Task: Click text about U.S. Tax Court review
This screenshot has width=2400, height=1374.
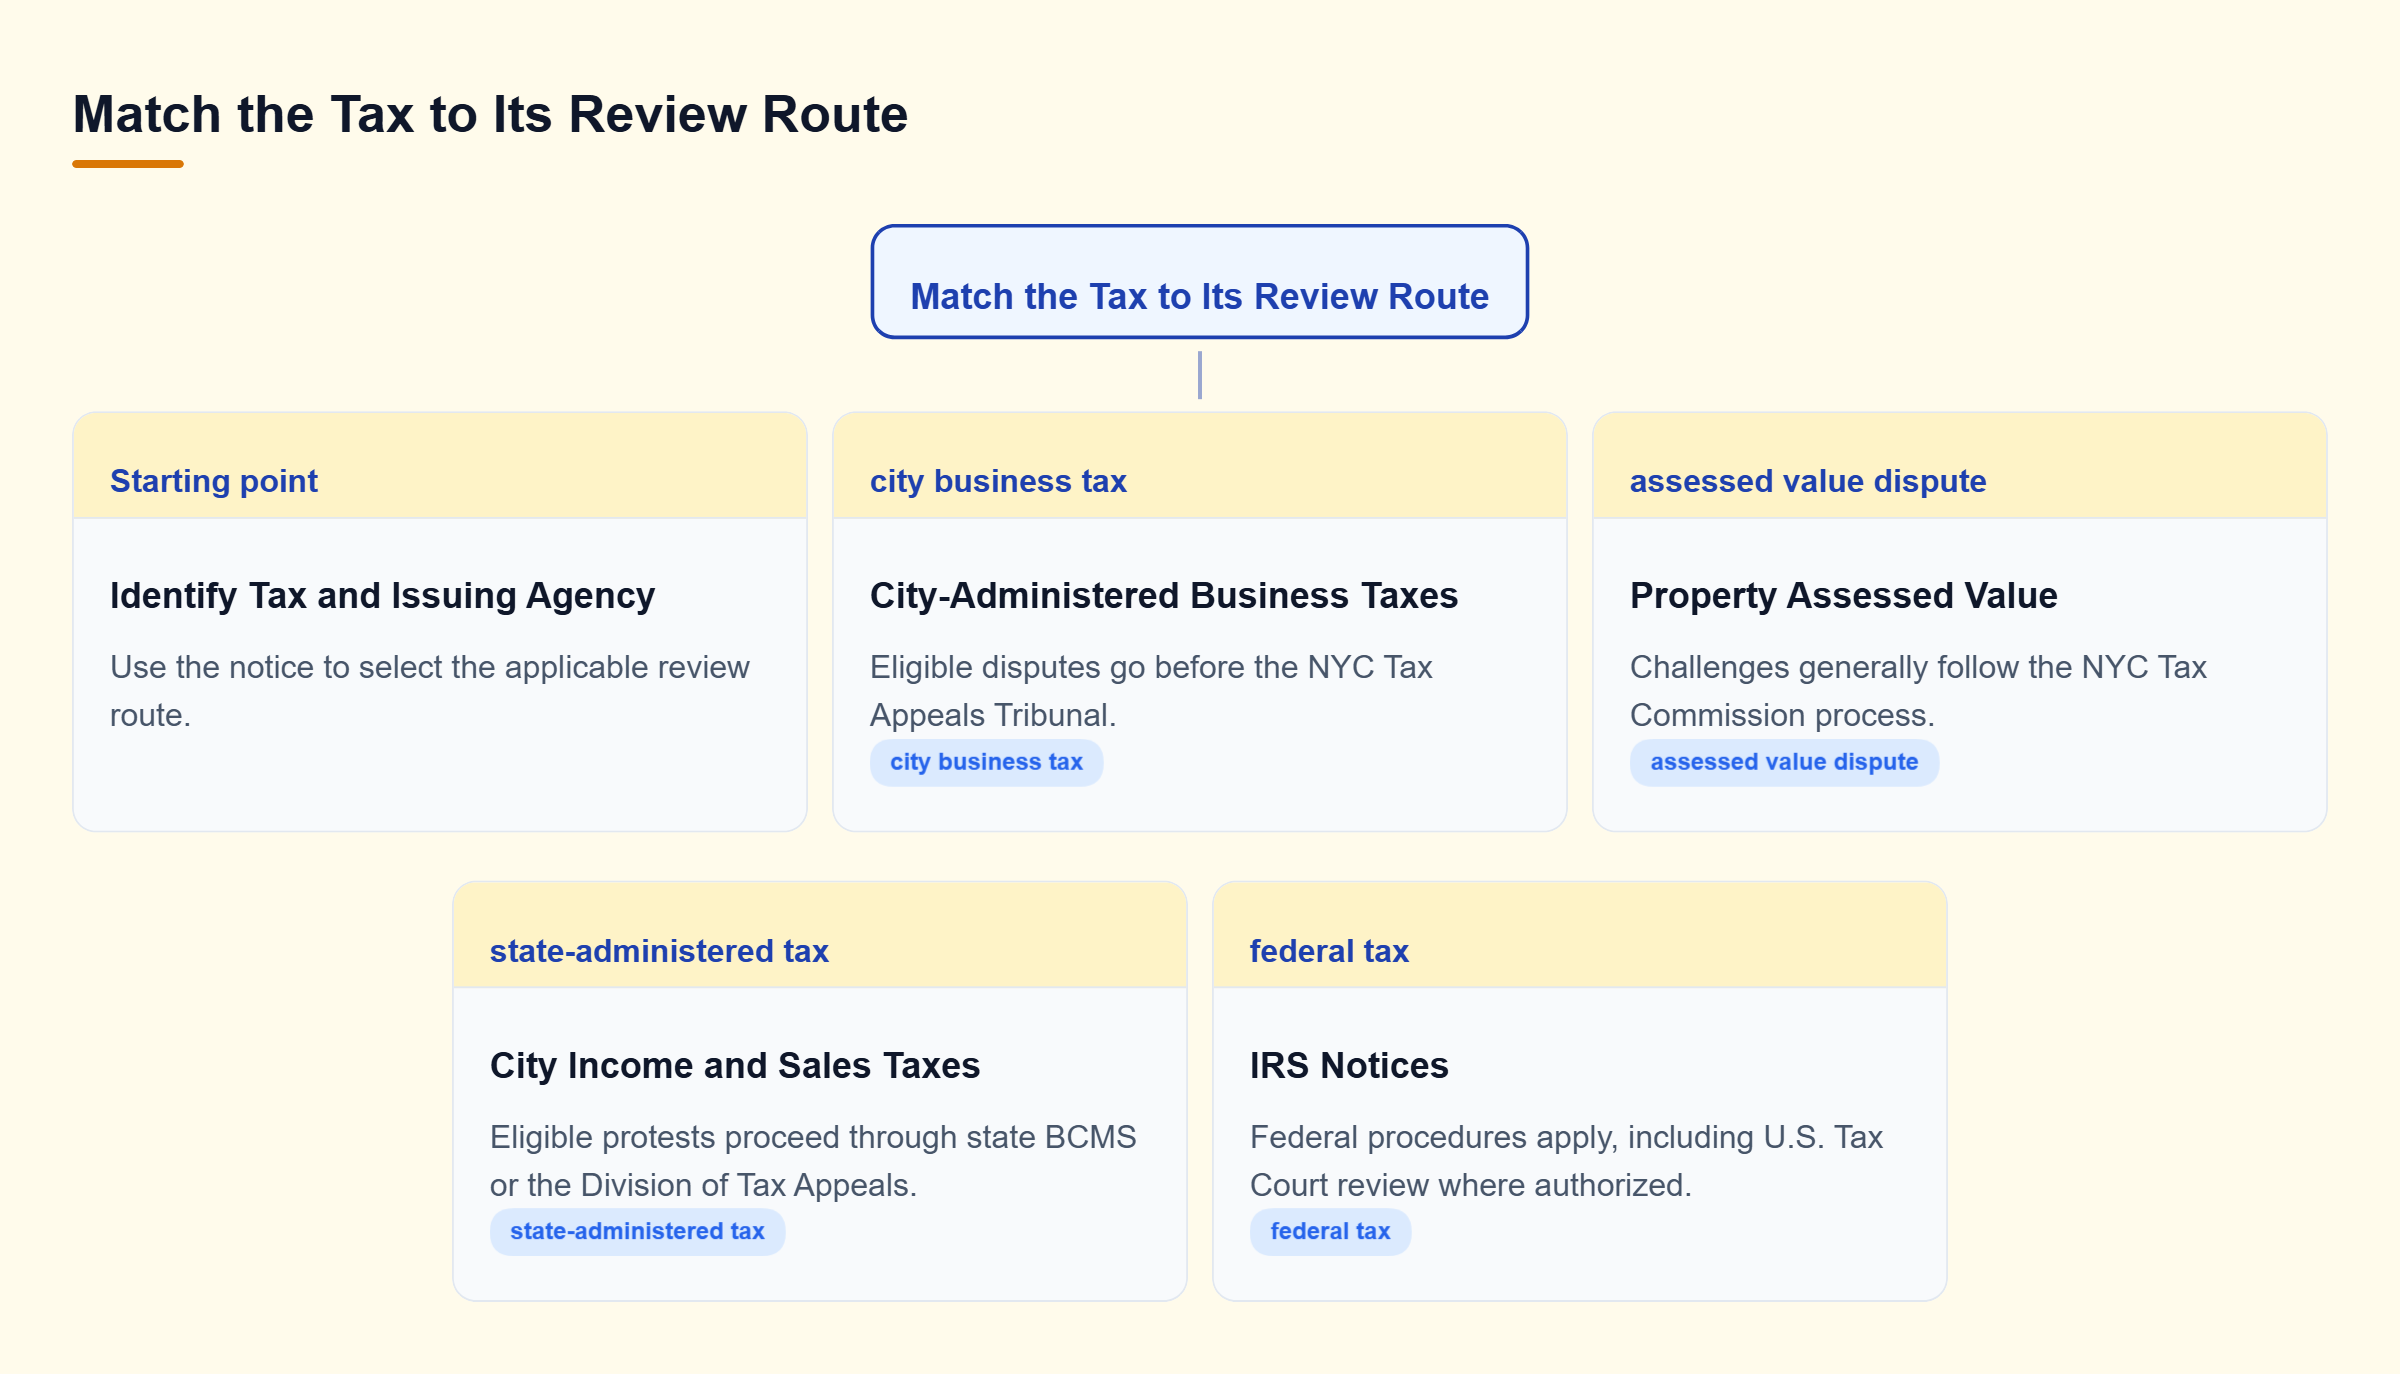Action: 1566,1161
